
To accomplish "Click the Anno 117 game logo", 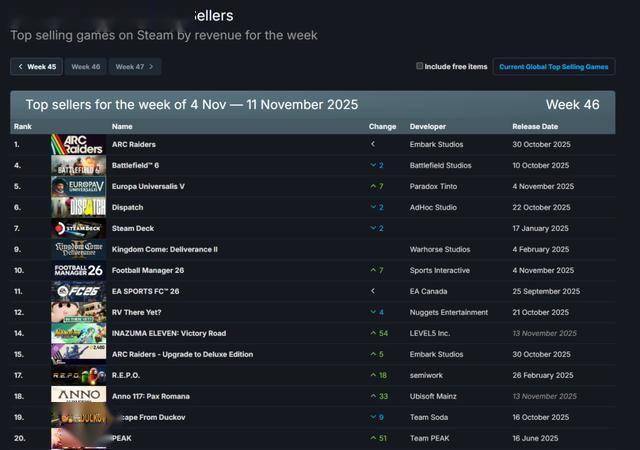I will 78,396.
